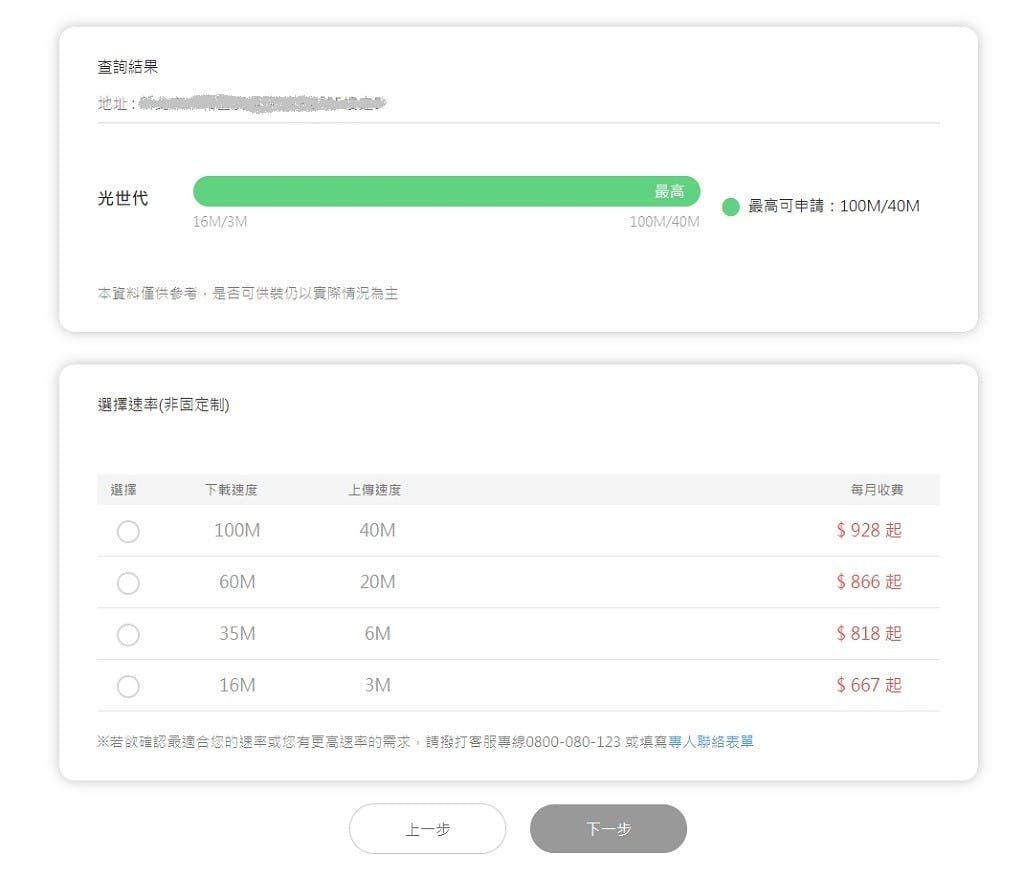Viewport: 1024px width, 877px height.
Task: Click the green dot beside 最高可申請
Action: [x=731, y=207]
